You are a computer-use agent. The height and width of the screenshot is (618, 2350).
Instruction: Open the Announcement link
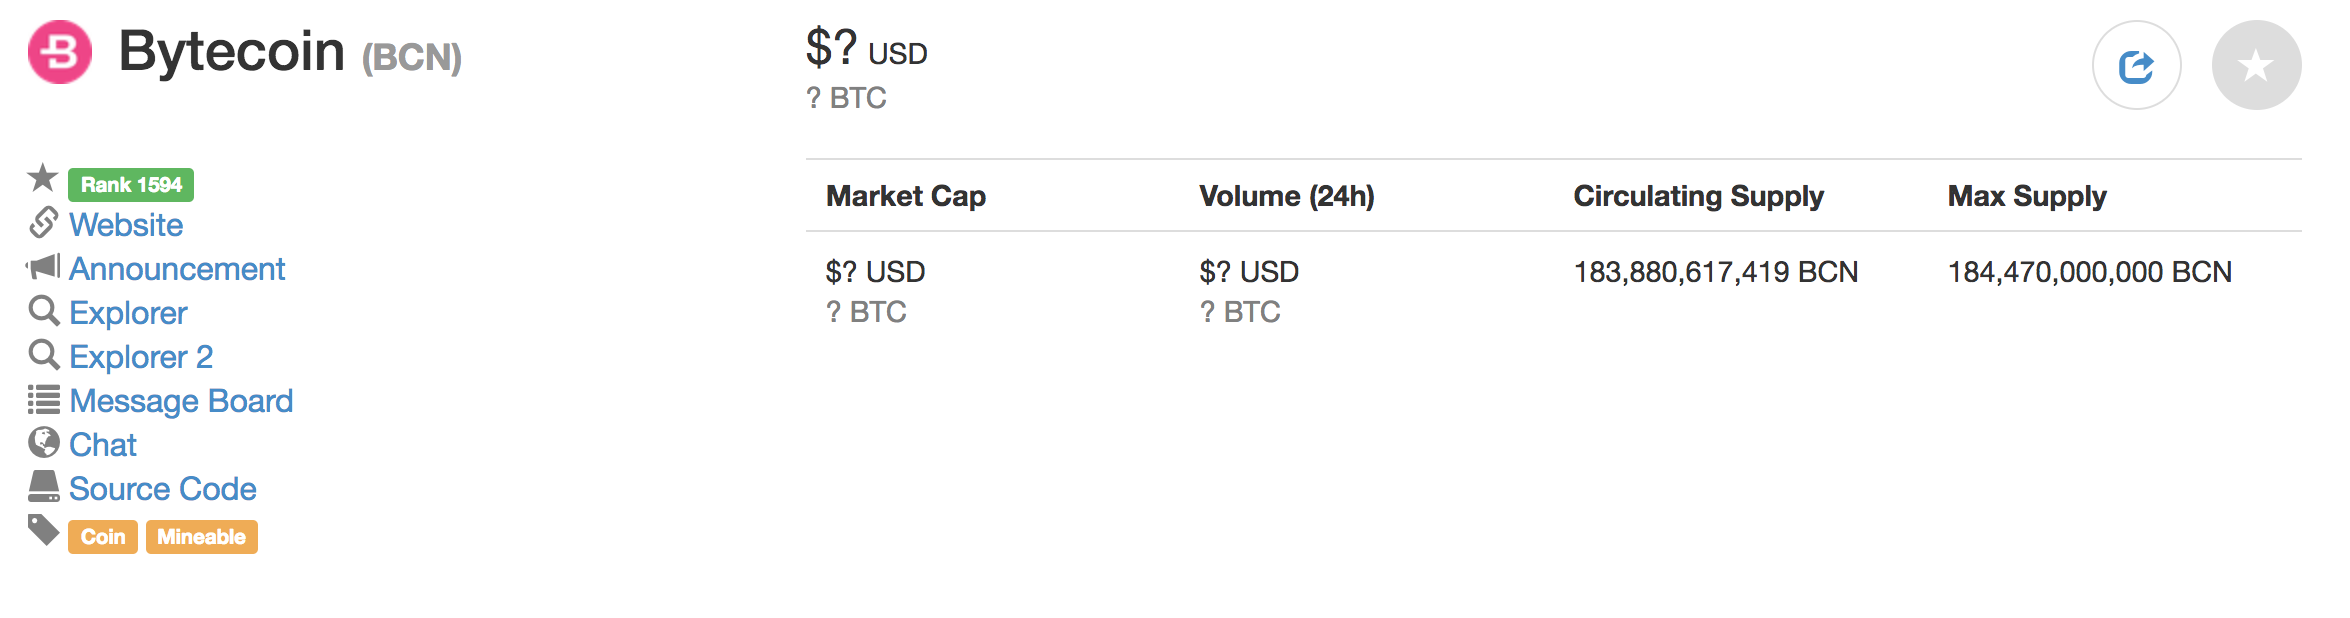(177, 269)
